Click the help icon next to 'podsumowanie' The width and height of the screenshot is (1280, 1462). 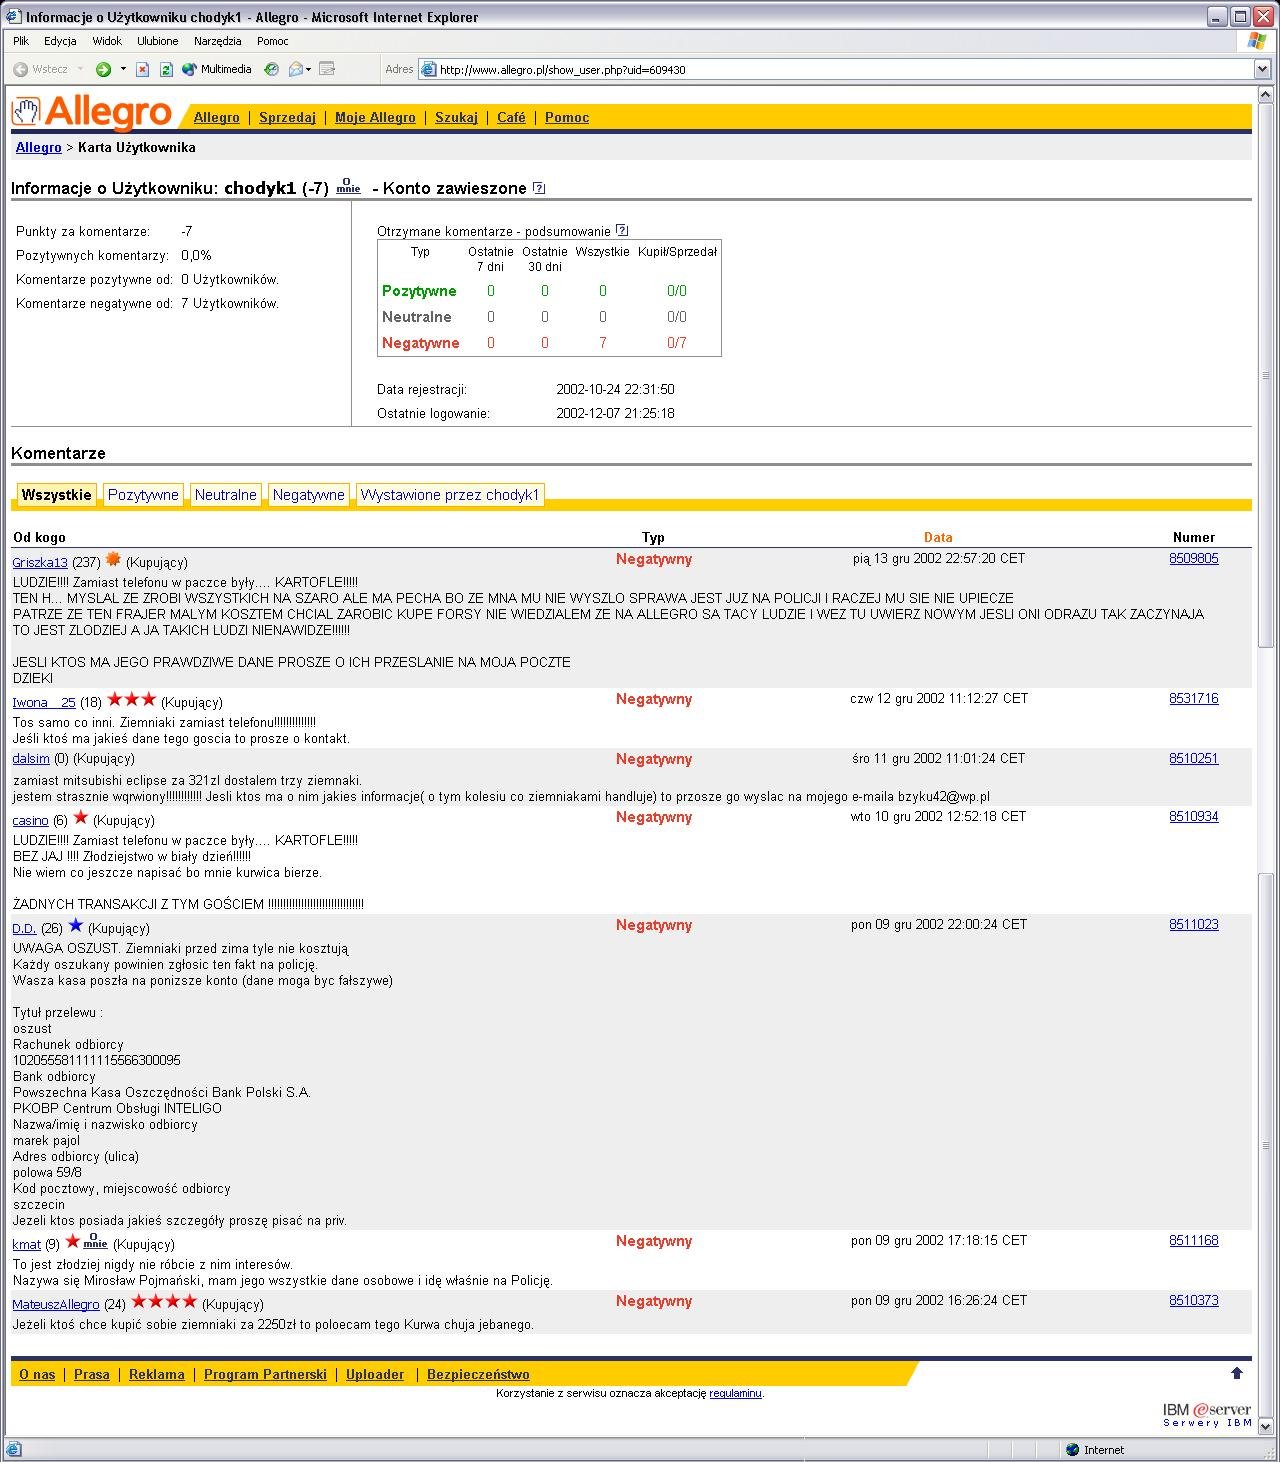[x=622, y=230]
